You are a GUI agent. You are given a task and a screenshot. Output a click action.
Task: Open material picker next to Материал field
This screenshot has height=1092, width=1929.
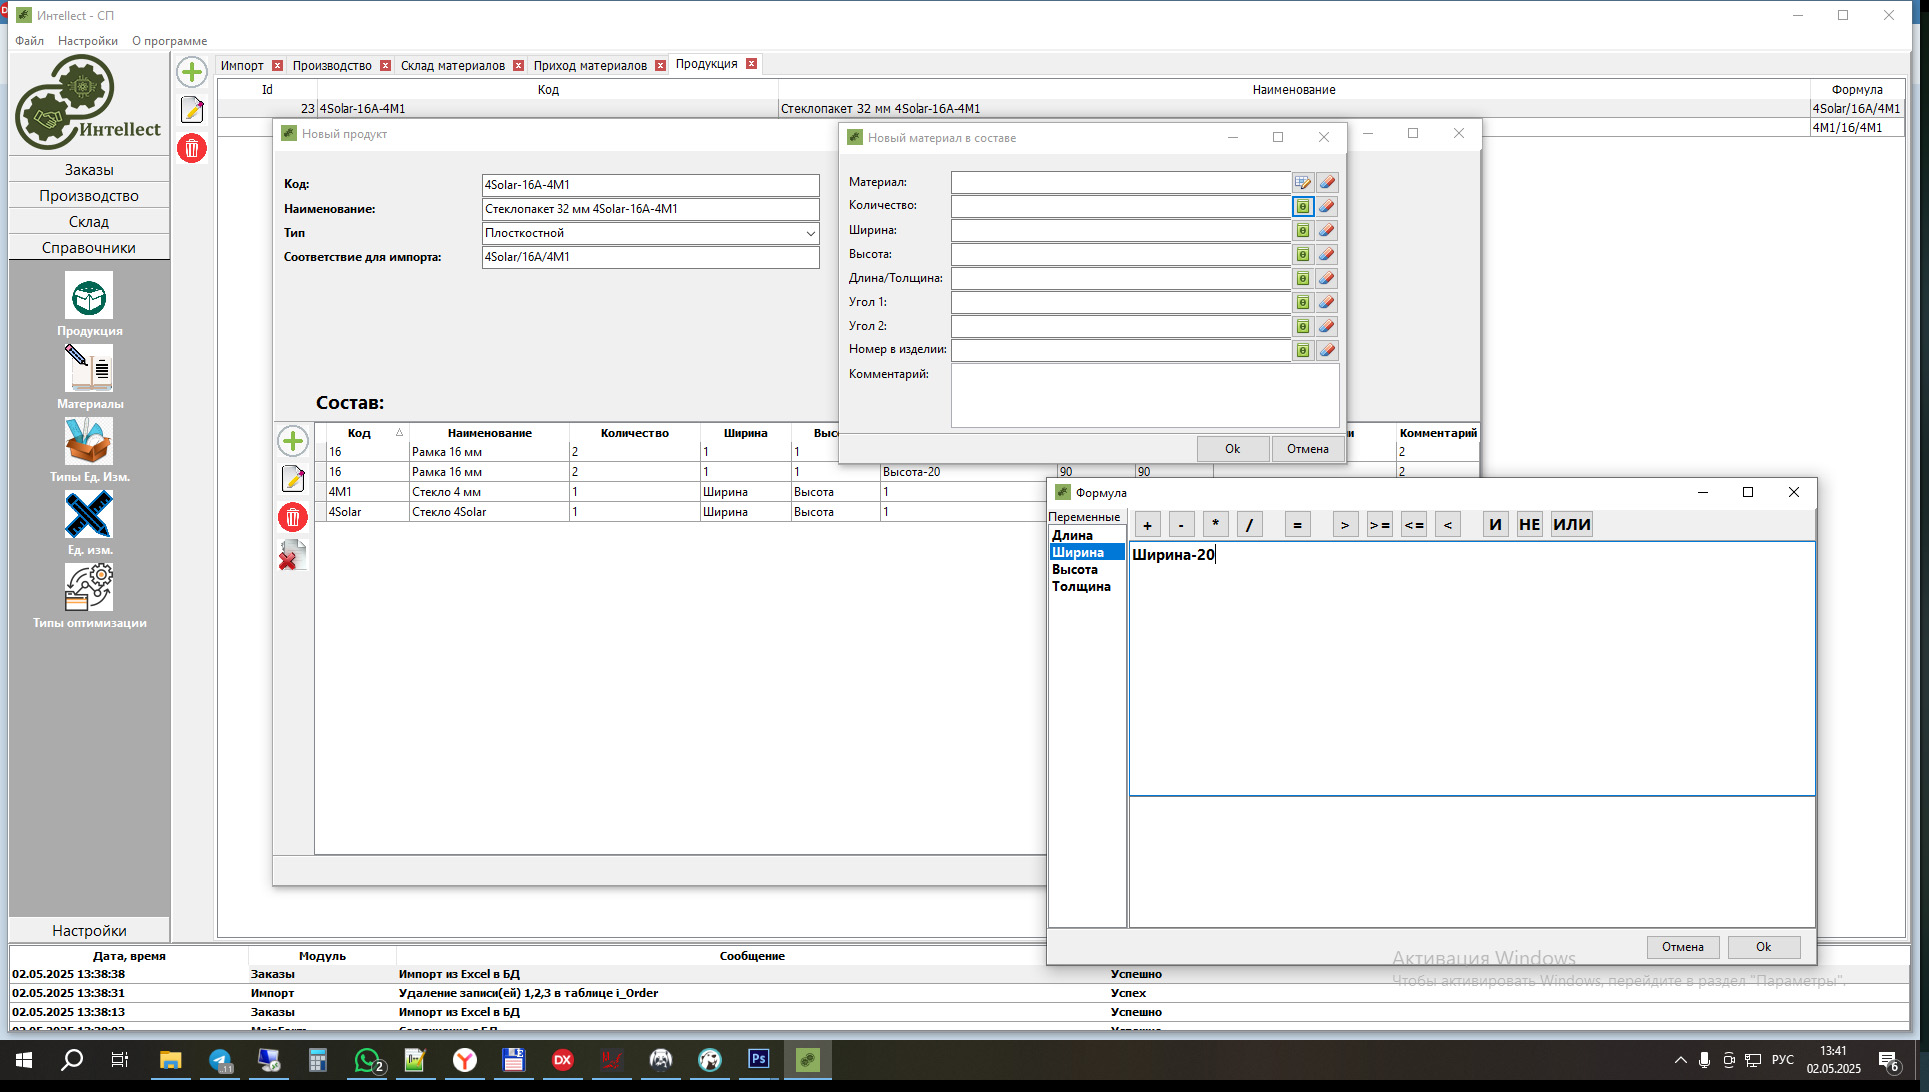(x=1302, y=182)
